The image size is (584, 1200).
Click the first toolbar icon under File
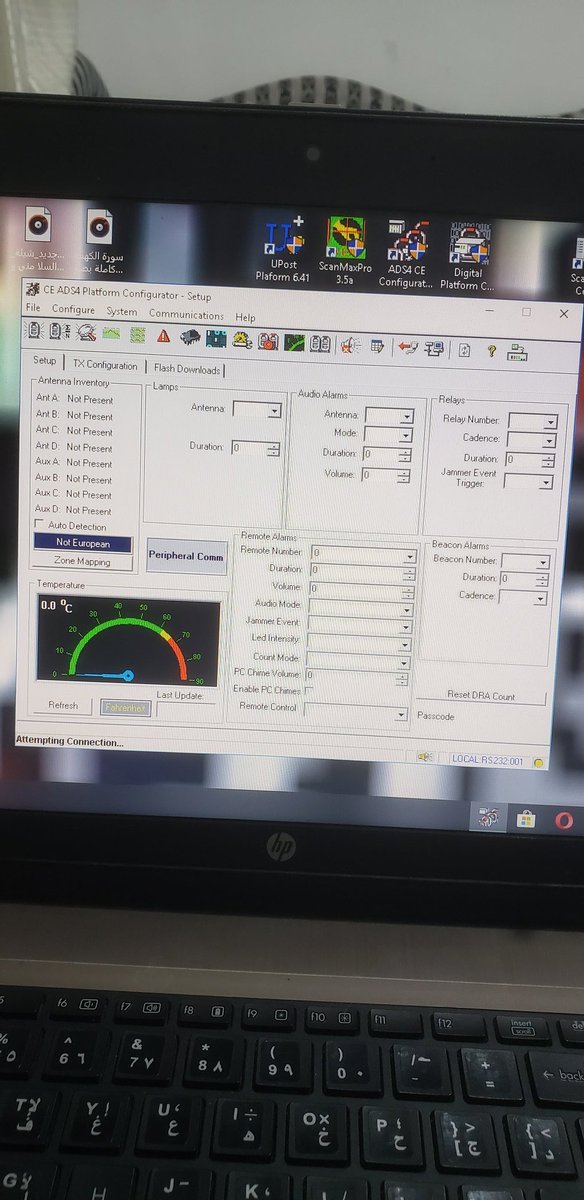[x=32, y=331]
